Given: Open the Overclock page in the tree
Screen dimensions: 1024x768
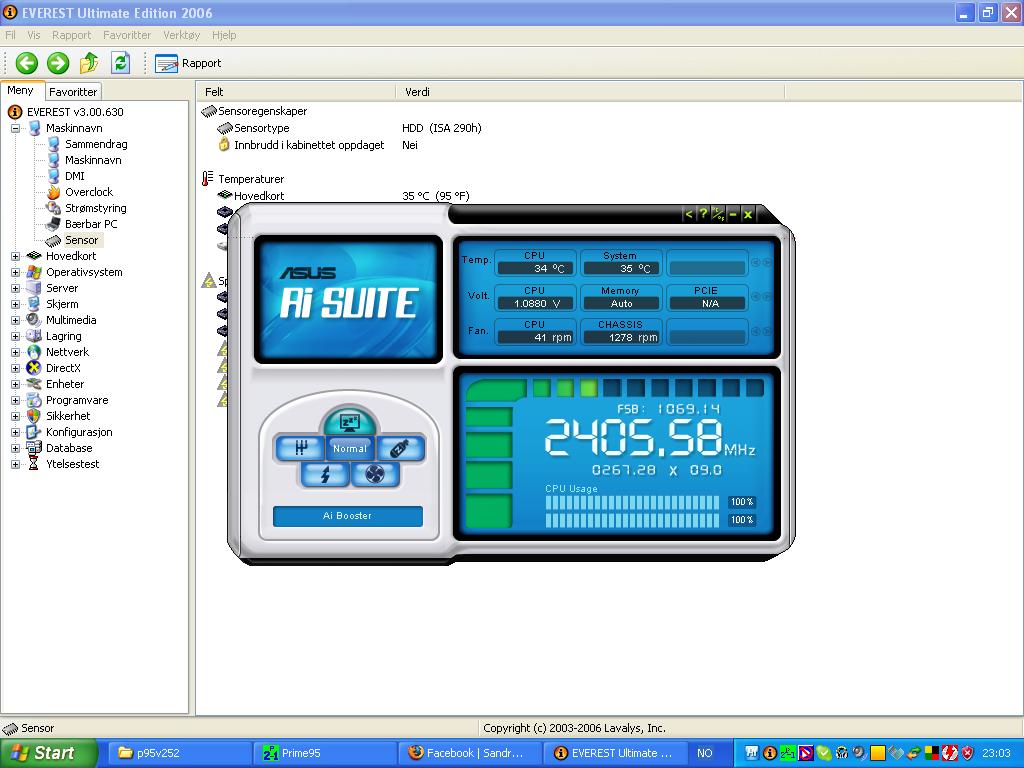Looking at the screenshot, I should (x=89, y=192).
